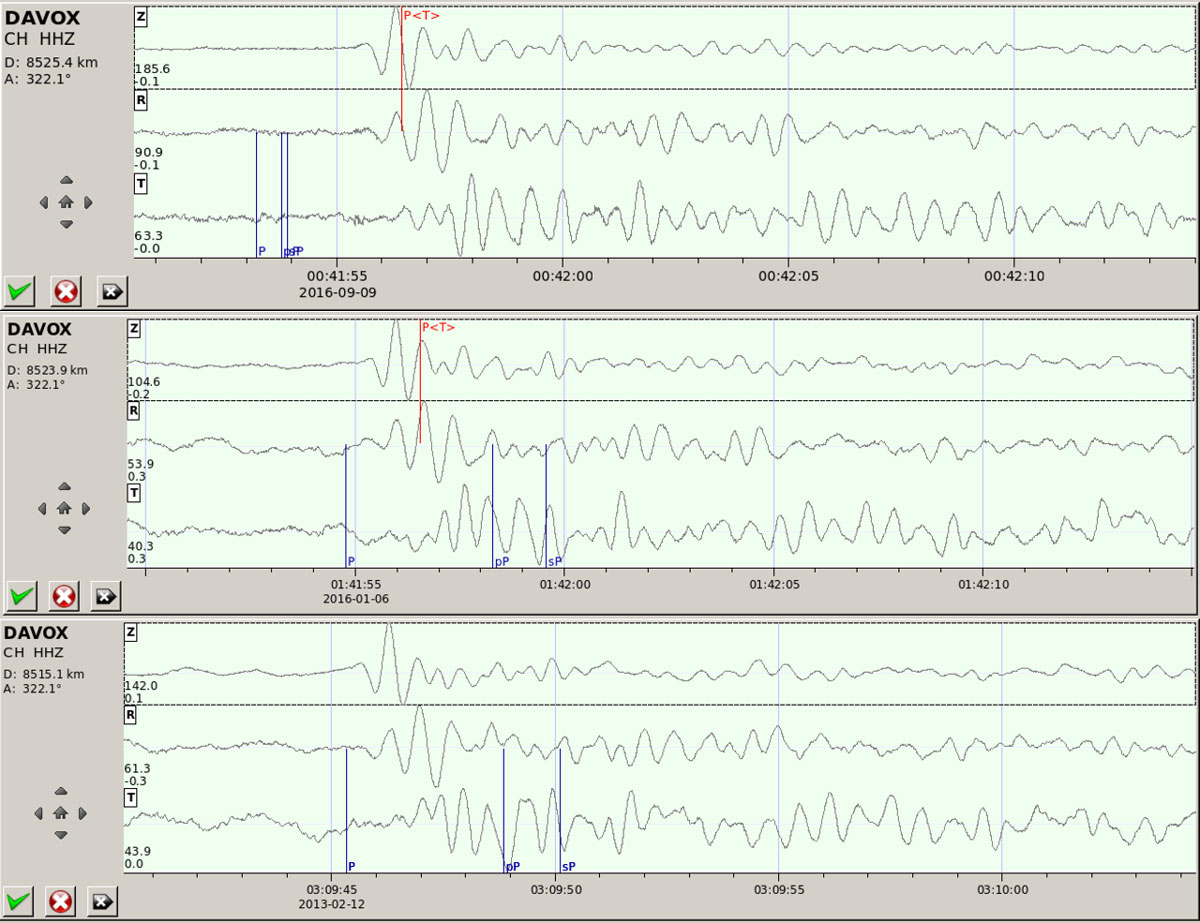Reject the 2016-09-09 trace with red X
The width and height of the screenshot is (1200, 923).
[66, 291]
